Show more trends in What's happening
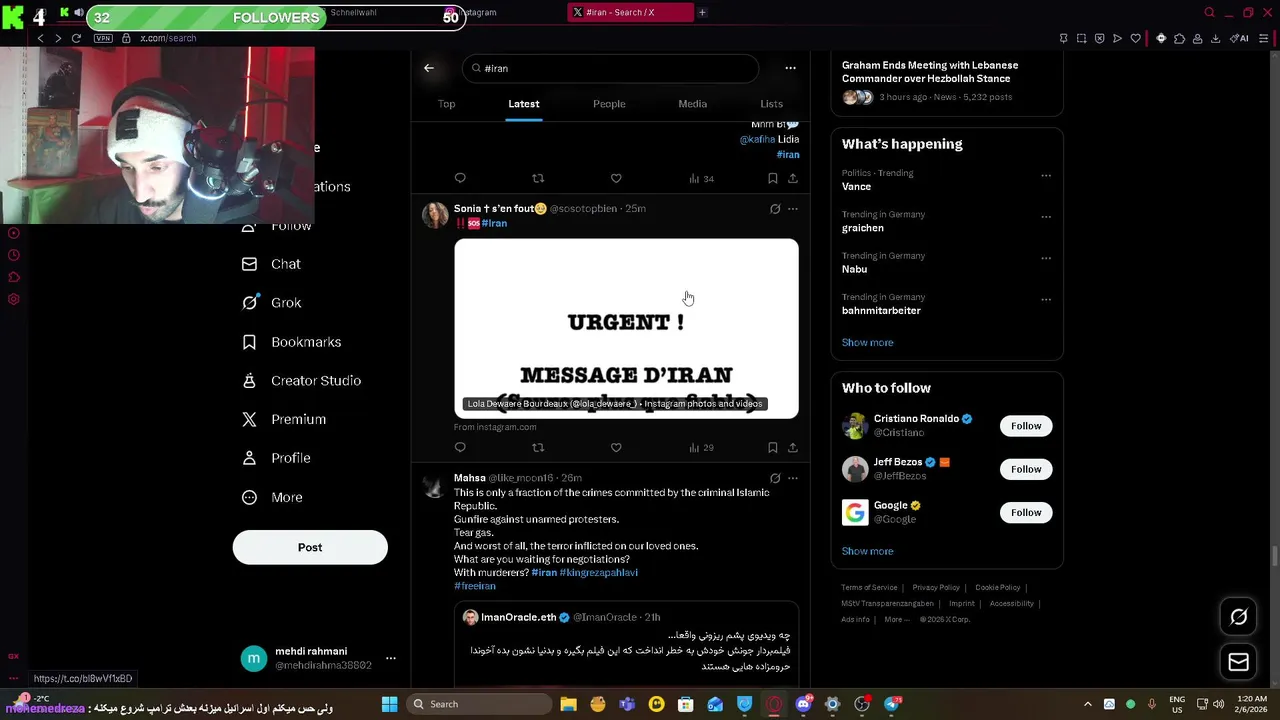Viewport: 1280px width, 720px height. [x=867, y=342]
